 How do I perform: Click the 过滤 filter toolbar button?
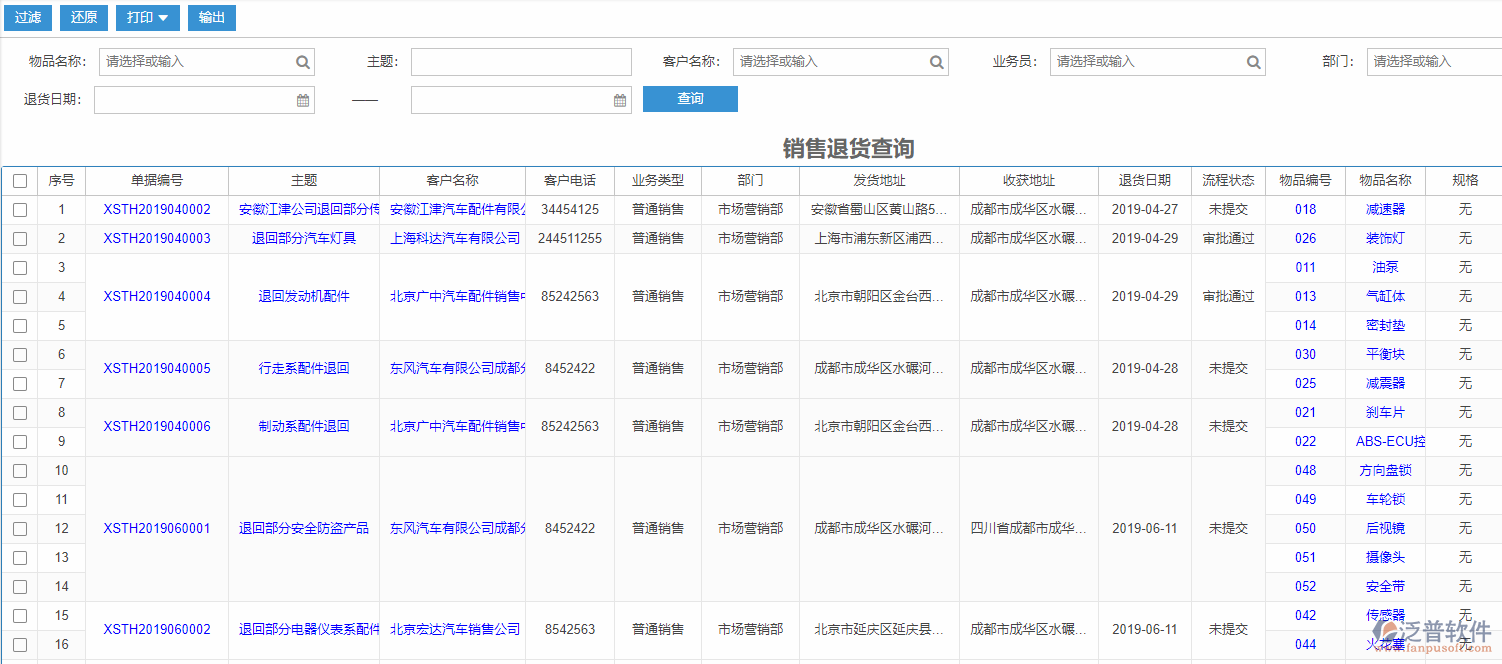(x=27, y=17)
